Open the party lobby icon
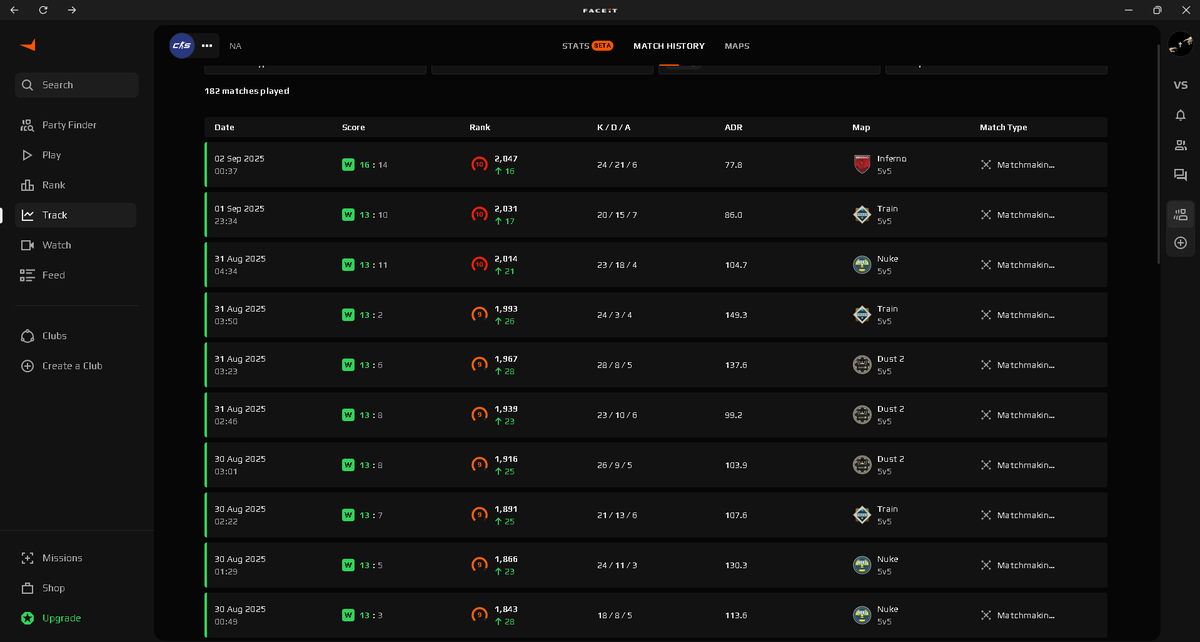 click(x=1180, y=214)
